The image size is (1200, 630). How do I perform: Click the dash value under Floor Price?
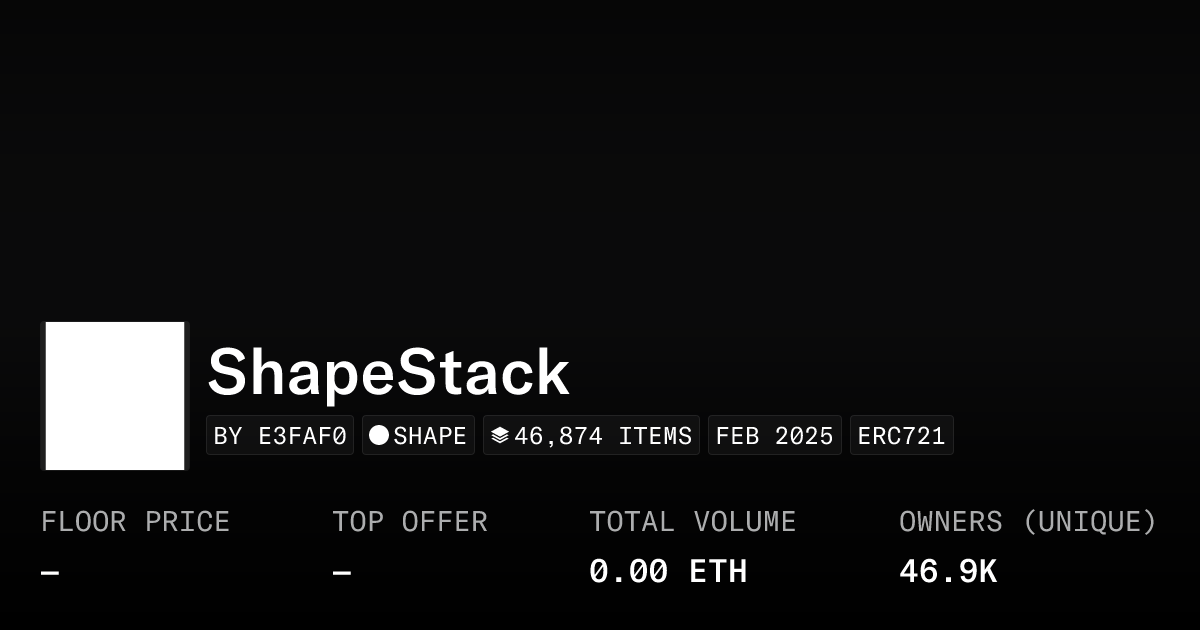click(x=50, y=573)
